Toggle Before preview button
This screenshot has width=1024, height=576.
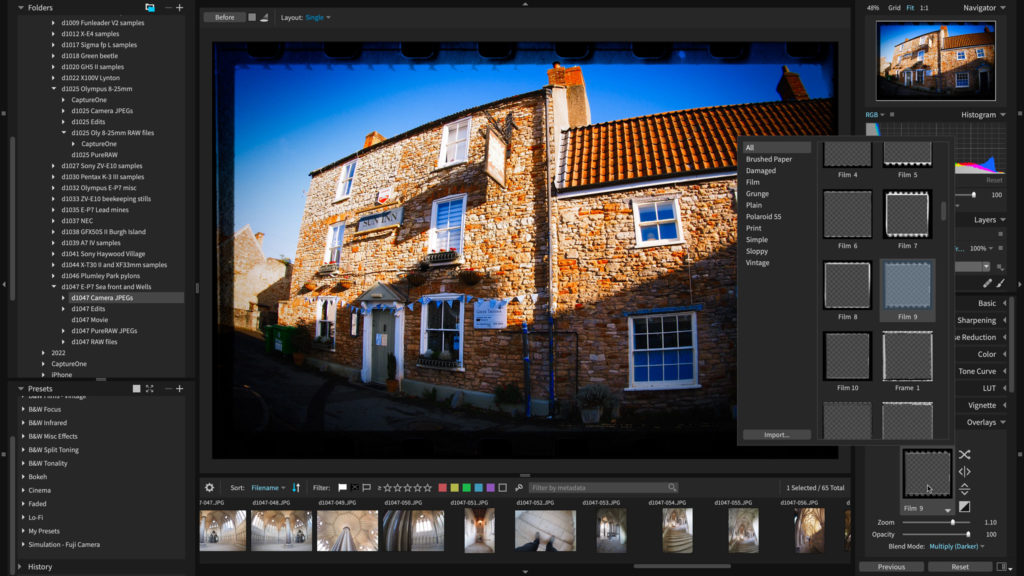(225, 18)
